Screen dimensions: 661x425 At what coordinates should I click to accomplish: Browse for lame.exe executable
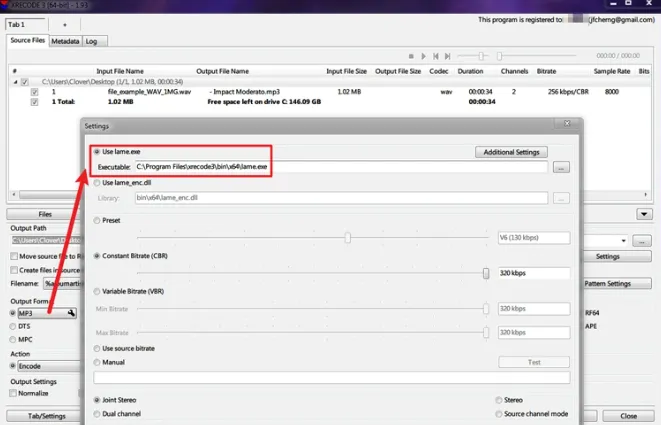tap(561, 167)
